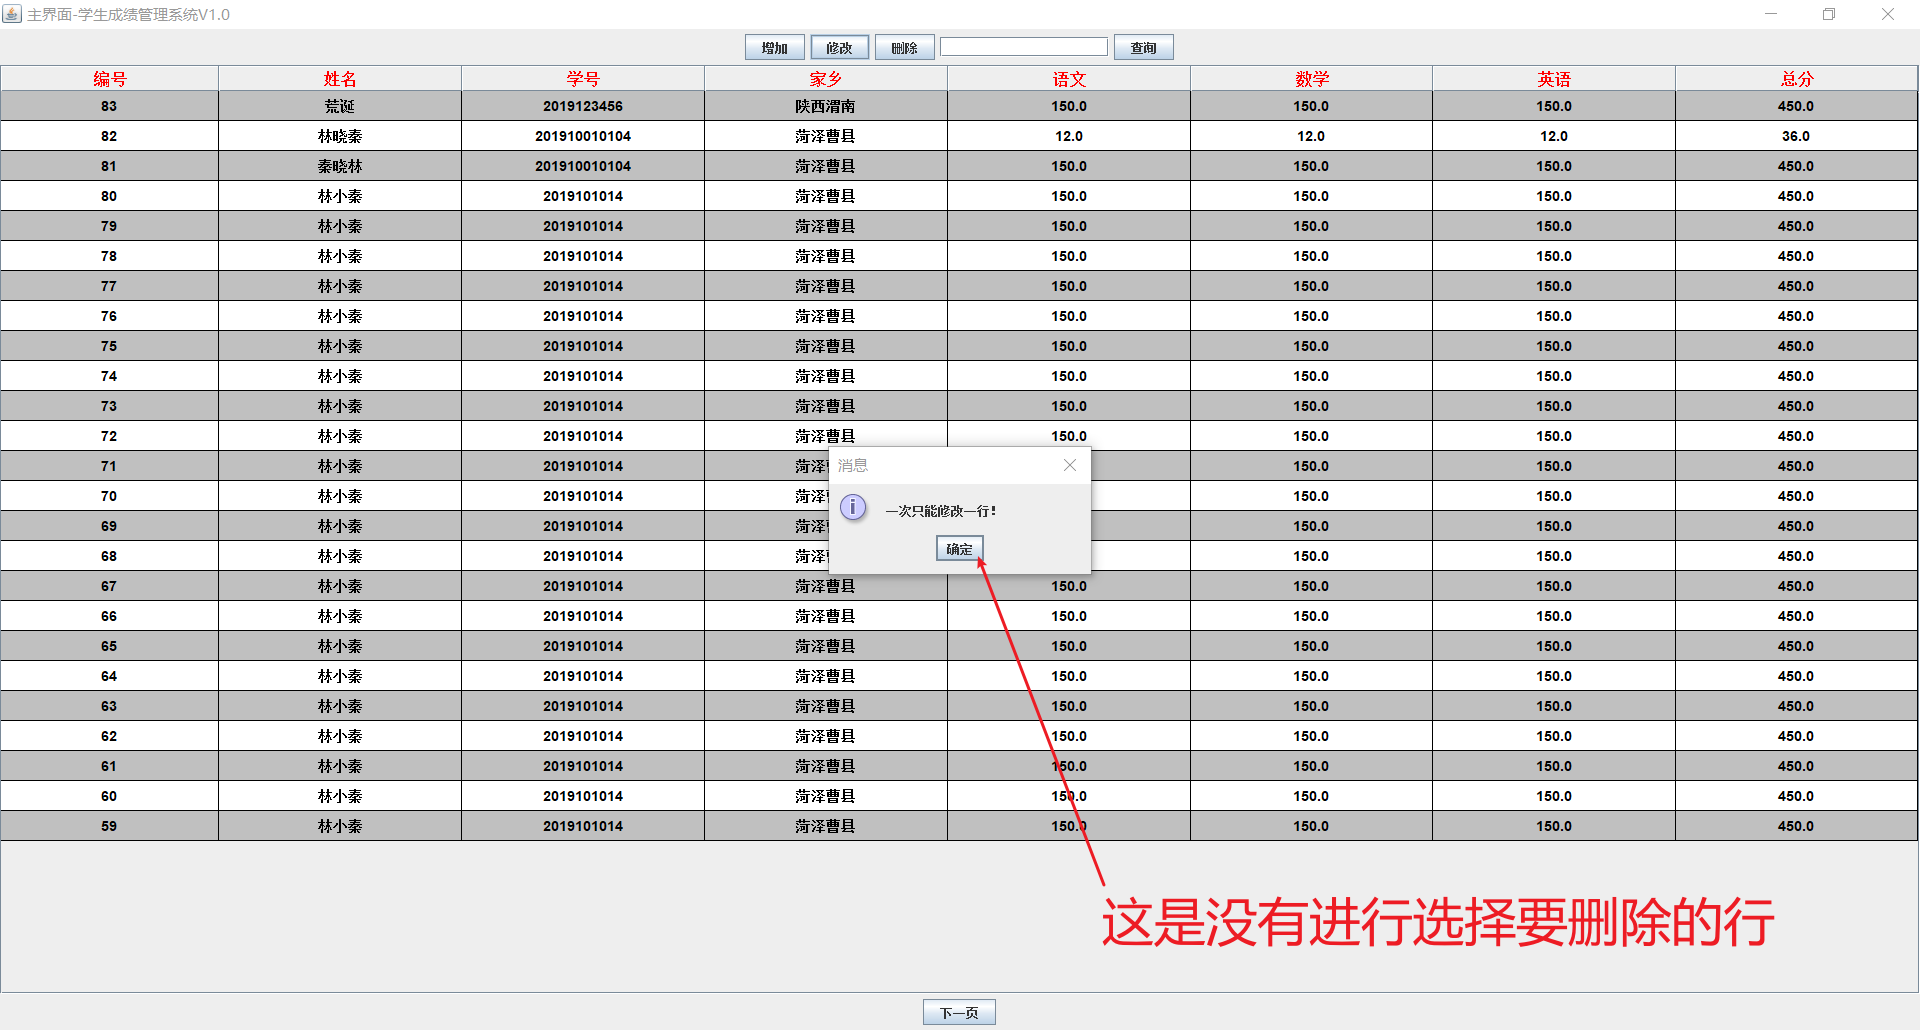1920x1030 pixels.
Task: Maximize the main window
Action: 1829,14
